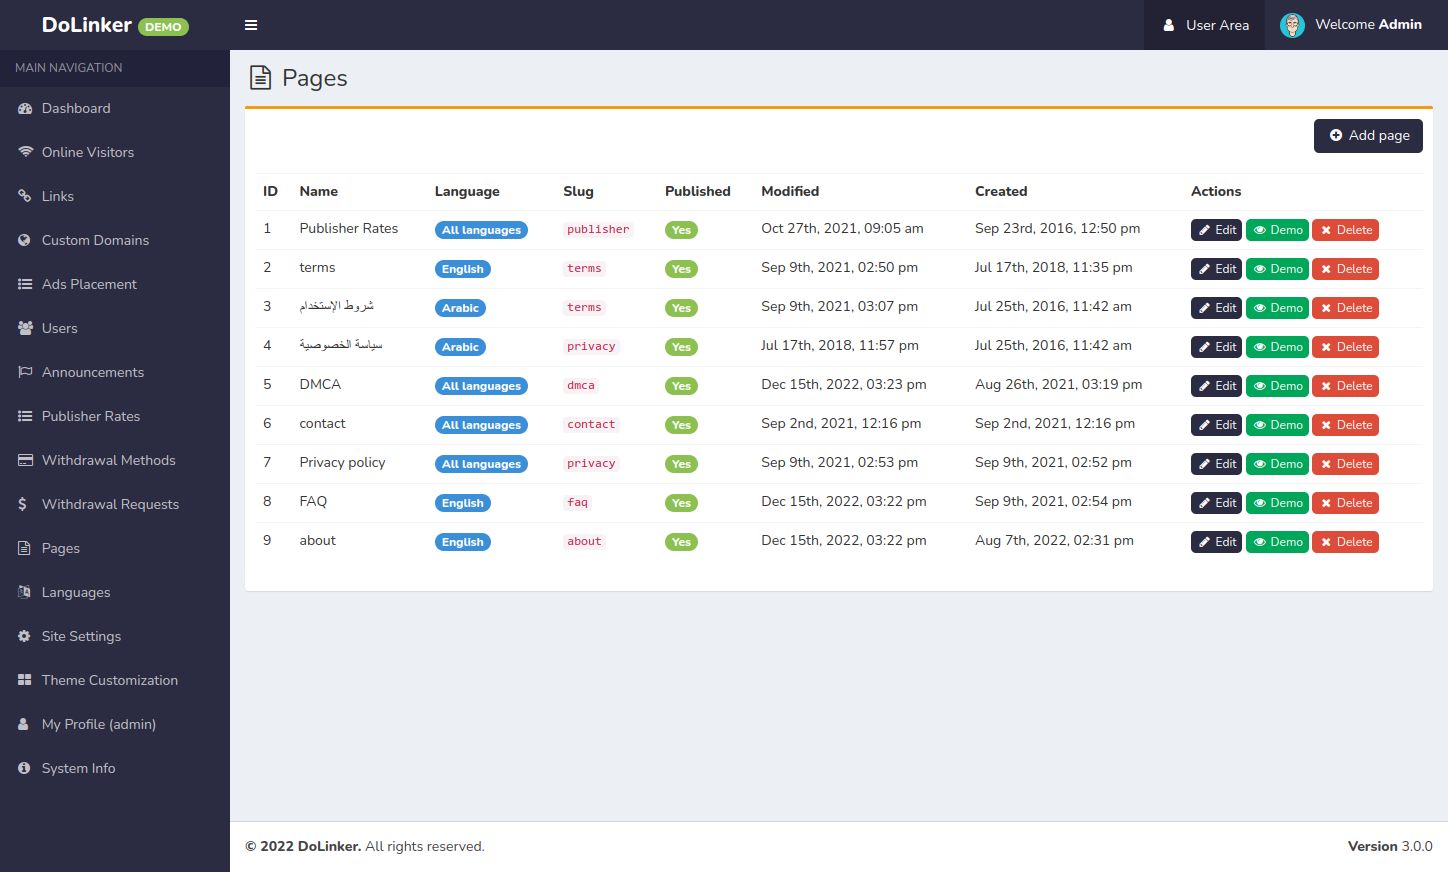Click the Online Visitors wifi icon
The width and height of the screenshot is (1448, 872).
click(25, 152)
